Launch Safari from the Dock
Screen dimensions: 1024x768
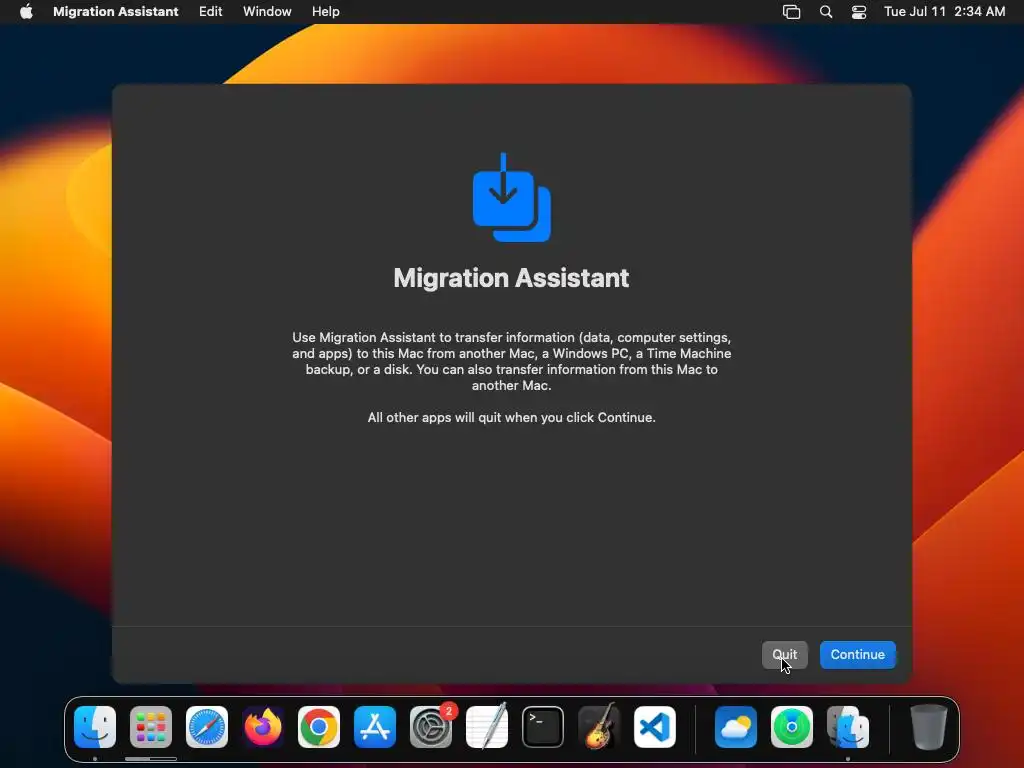pyautogui.click(x=207, y=727)
